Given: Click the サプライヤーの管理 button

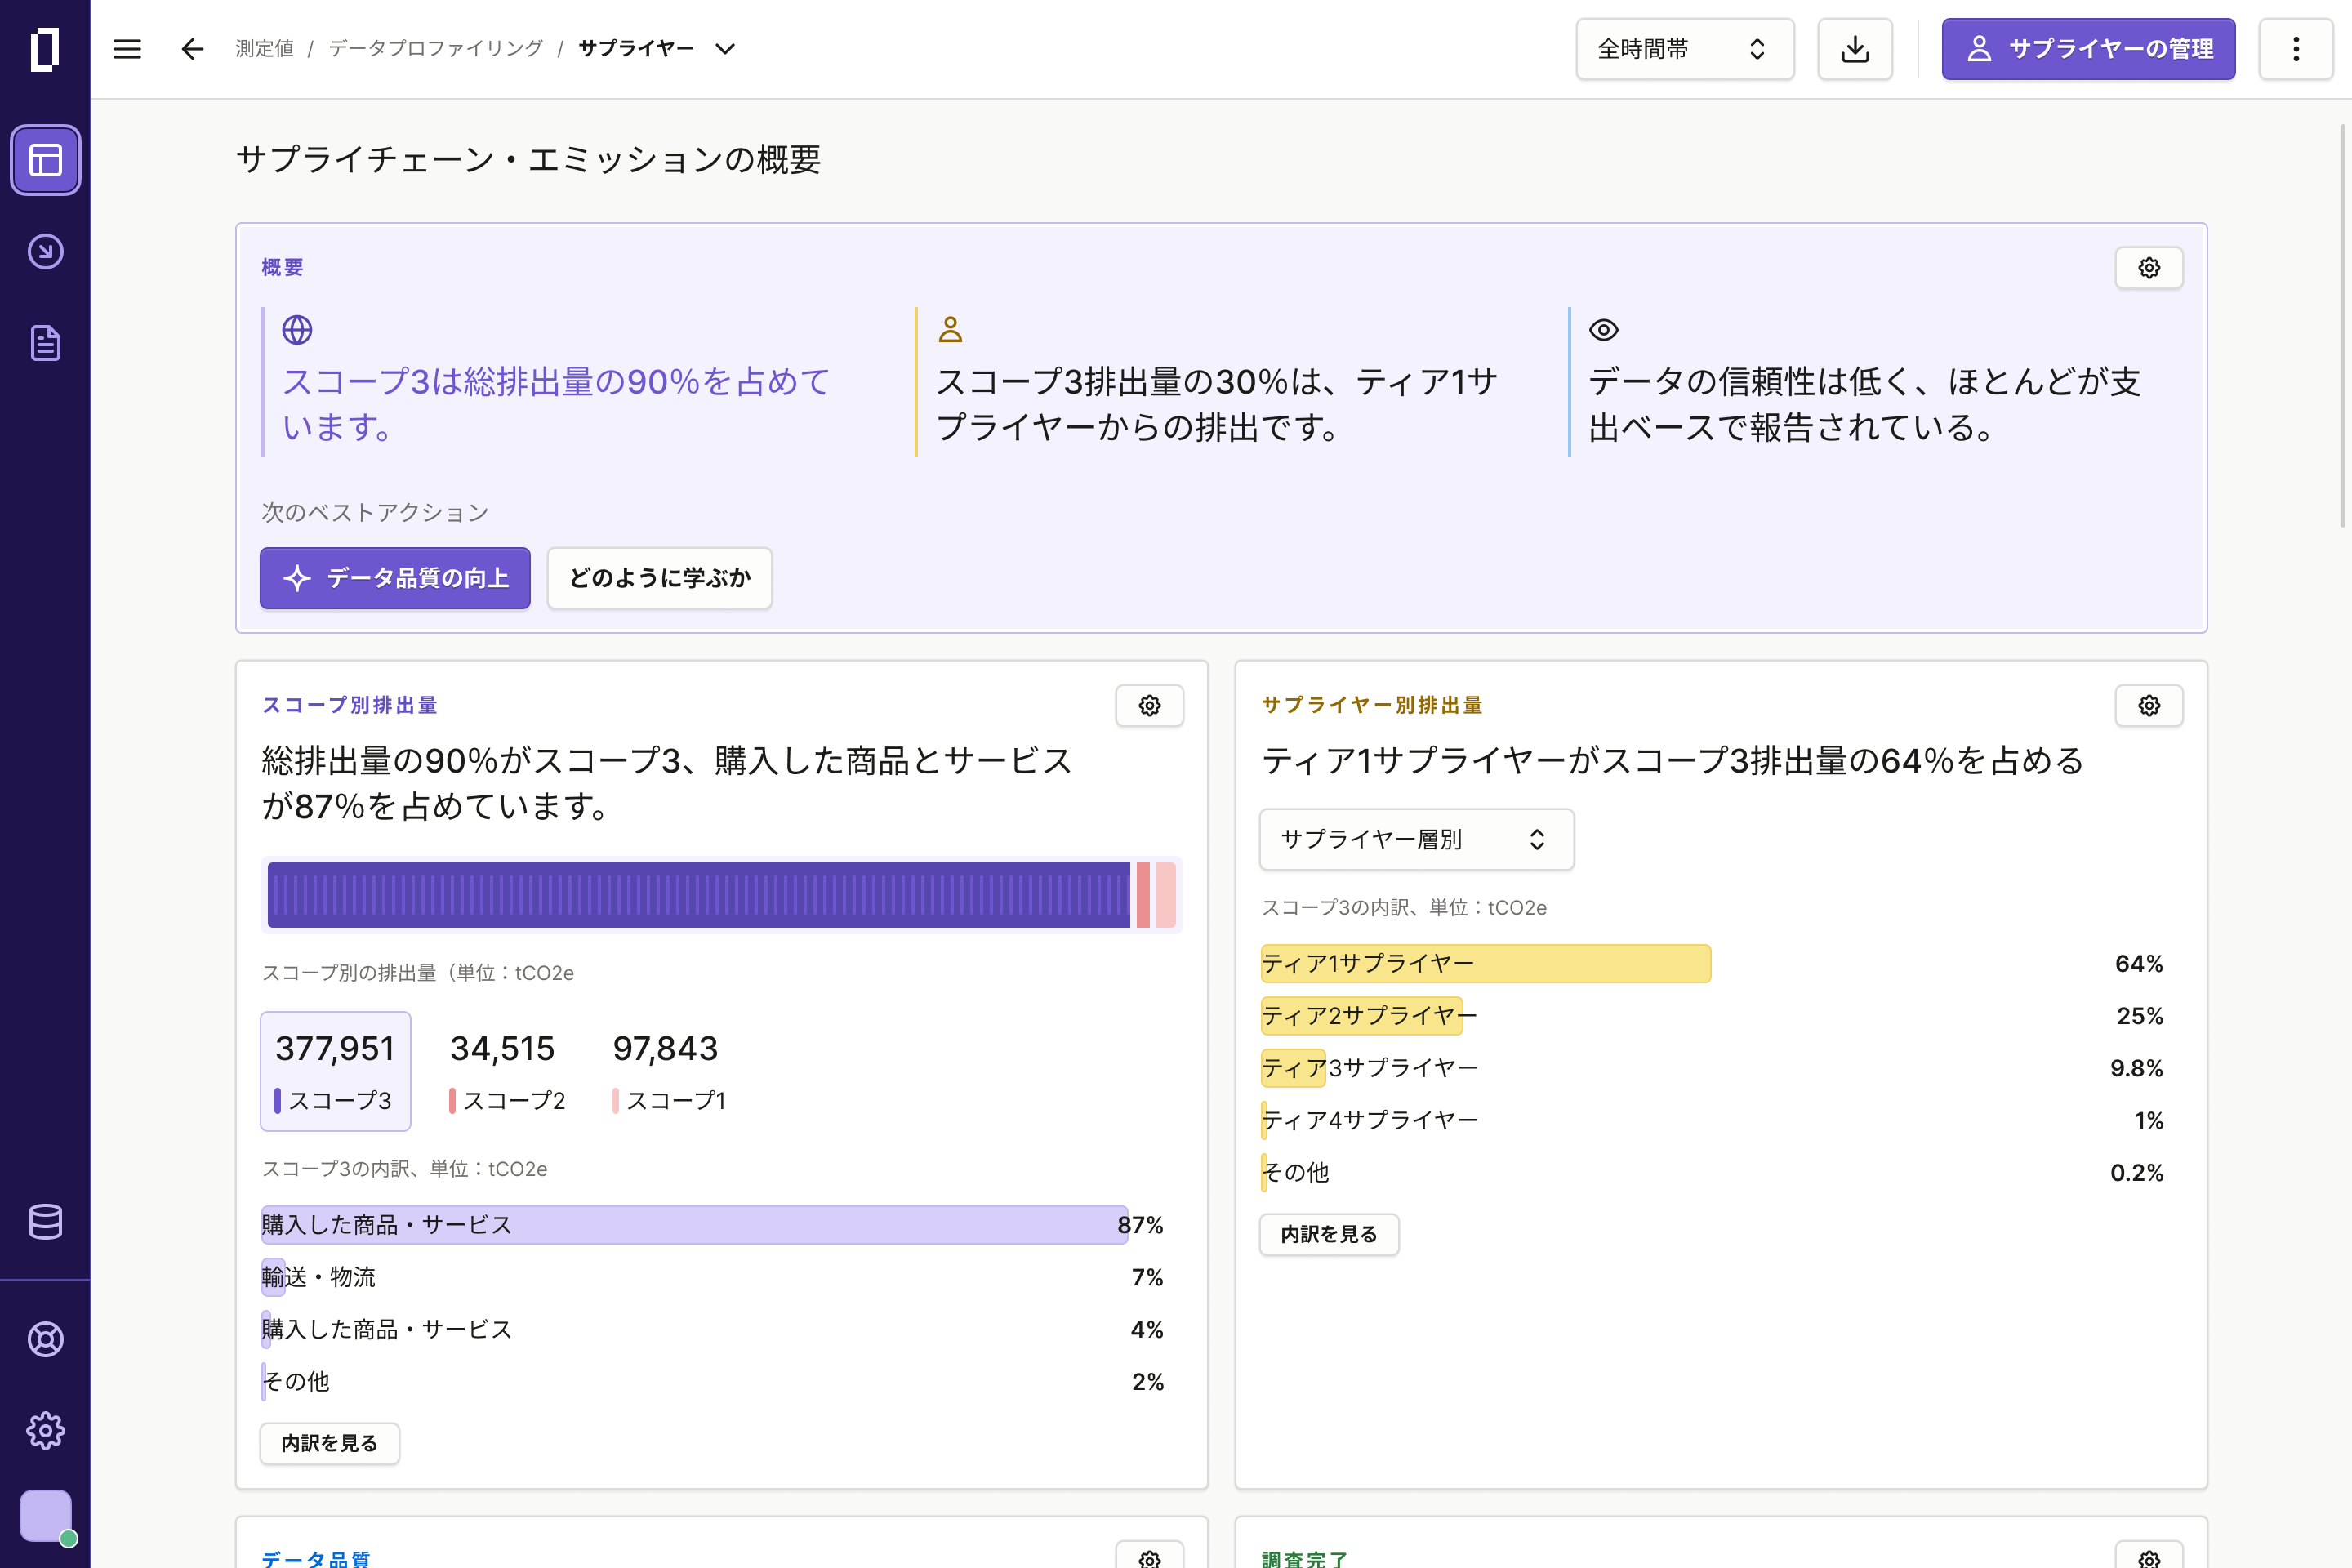Looking at the screenshot, I should [2088, 49].
